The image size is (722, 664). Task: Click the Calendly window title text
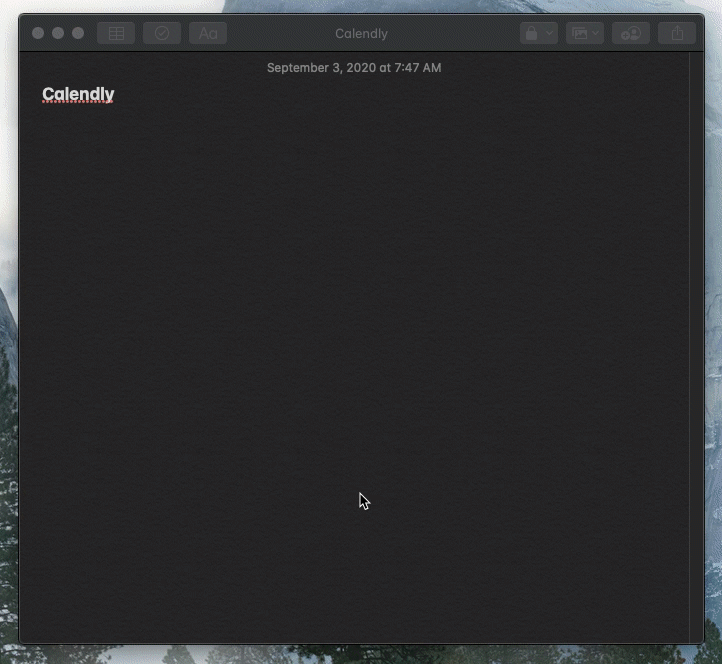tap(361, 34)
